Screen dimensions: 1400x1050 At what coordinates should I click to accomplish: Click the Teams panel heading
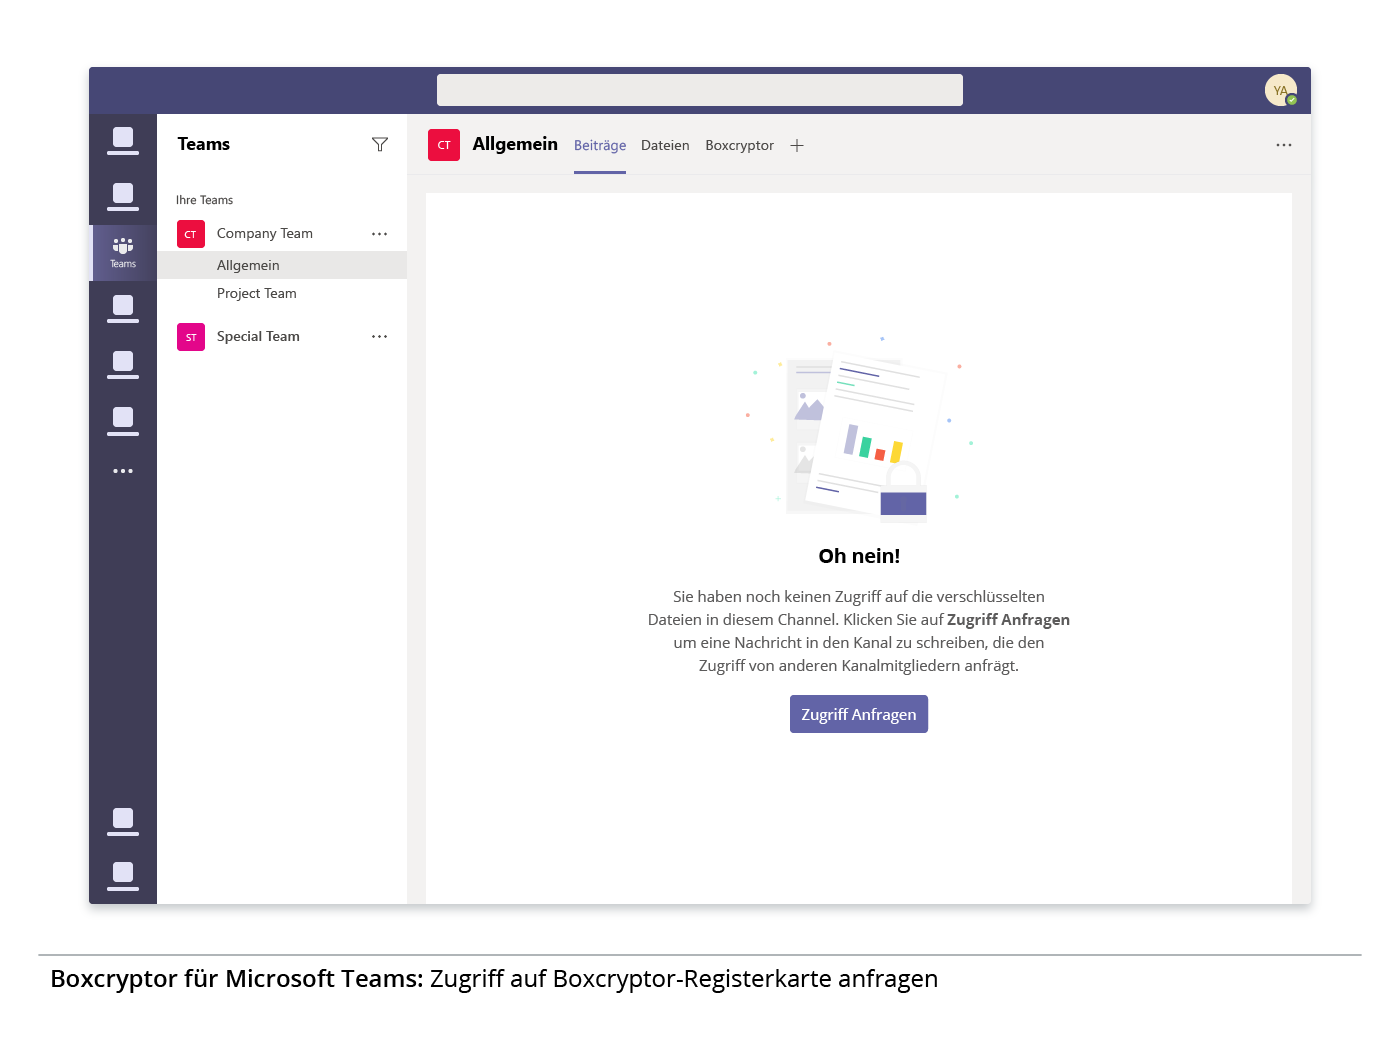pos(204,144)
